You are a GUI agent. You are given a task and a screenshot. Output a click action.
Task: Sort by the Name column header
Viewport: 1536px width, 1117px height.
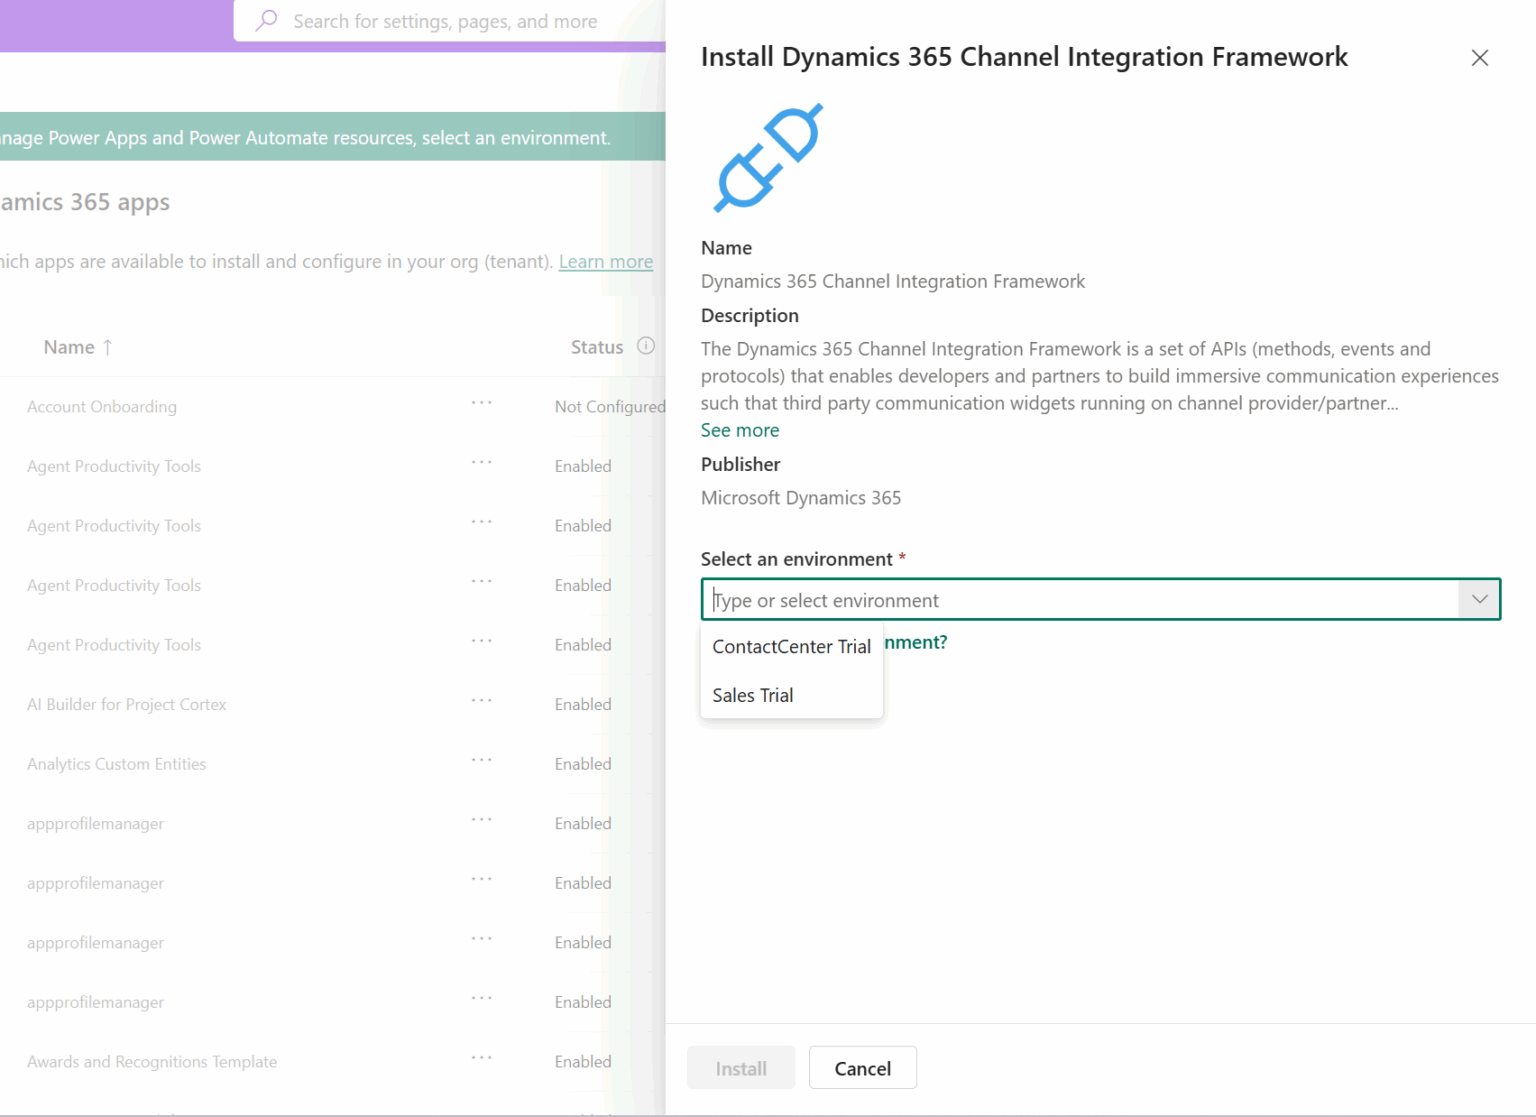tap(69, 347)
